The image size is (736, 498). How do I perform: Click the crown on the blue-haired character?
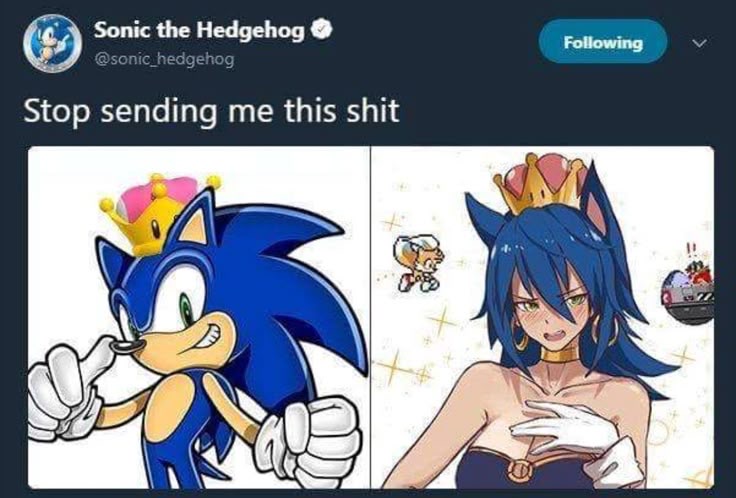540,183
